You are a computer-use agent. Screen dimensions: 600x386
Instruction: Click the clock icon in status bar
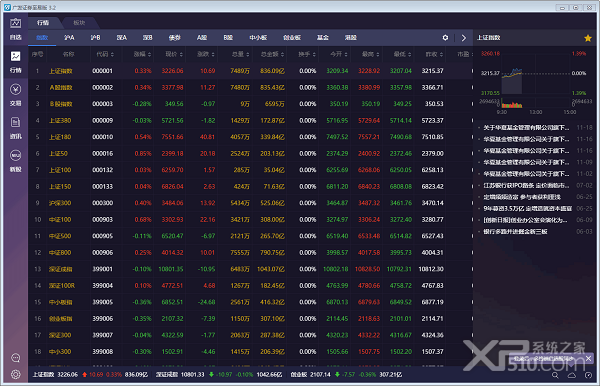589,375
